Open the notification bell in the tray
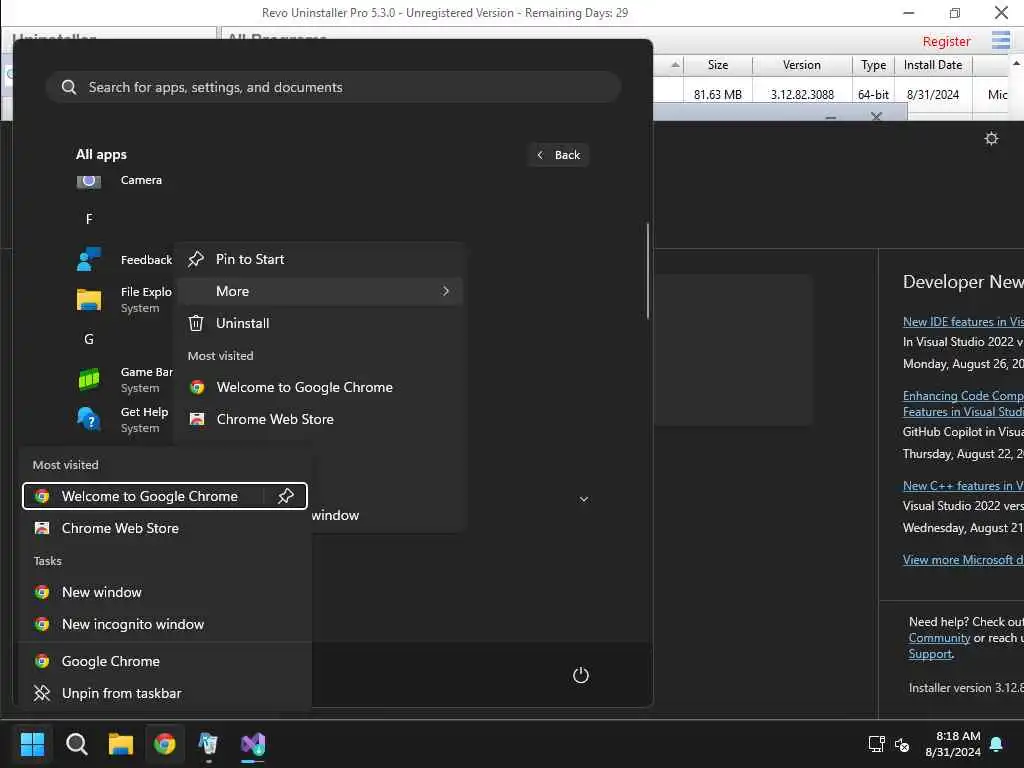This screenshot has height=768, width=1024. 996,744
